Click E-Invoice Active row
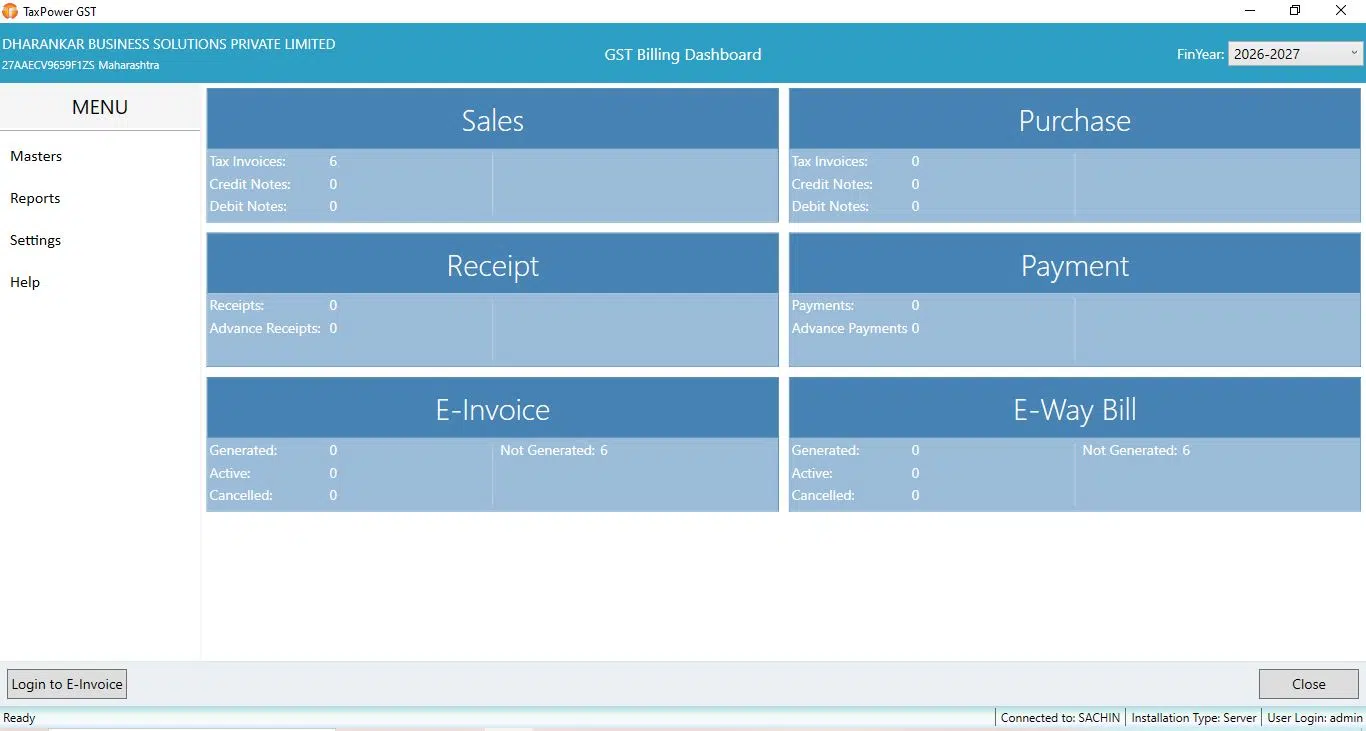The image size is (1366, 731). (x=273, y=473)
